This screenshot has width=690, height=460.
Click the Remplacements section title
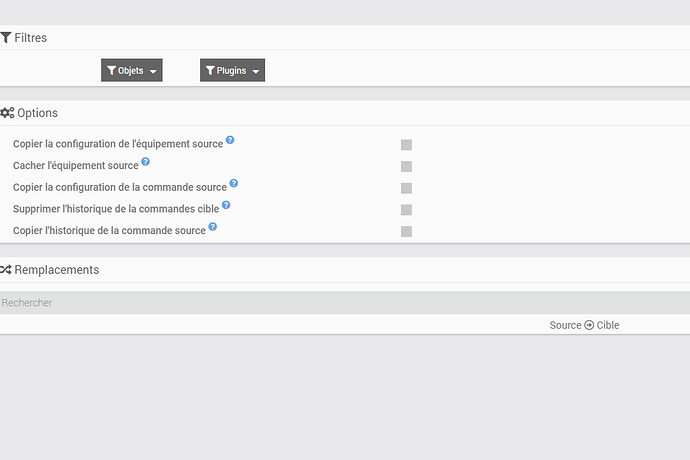coord(56,270)
